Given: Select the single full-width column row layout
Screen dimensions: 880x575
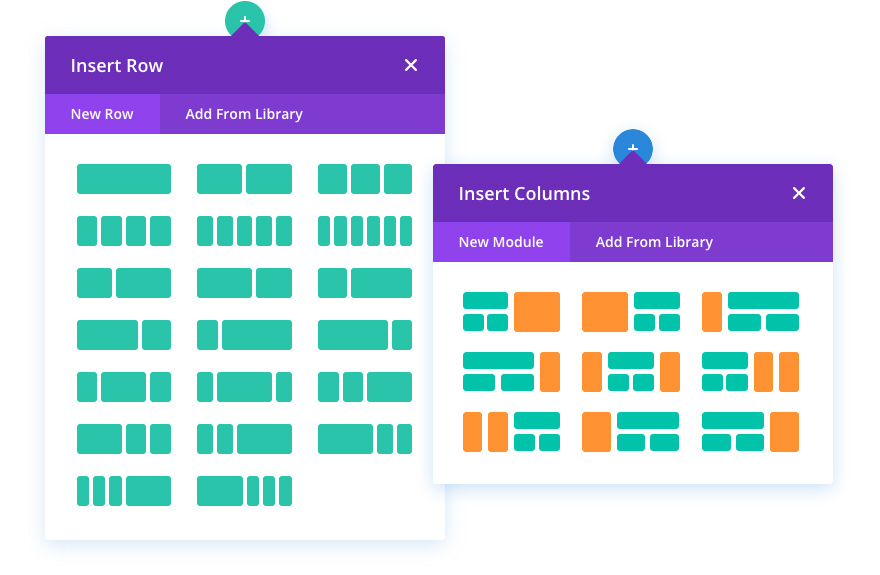Looking at the screenshot, I should (x=123, y=179).
